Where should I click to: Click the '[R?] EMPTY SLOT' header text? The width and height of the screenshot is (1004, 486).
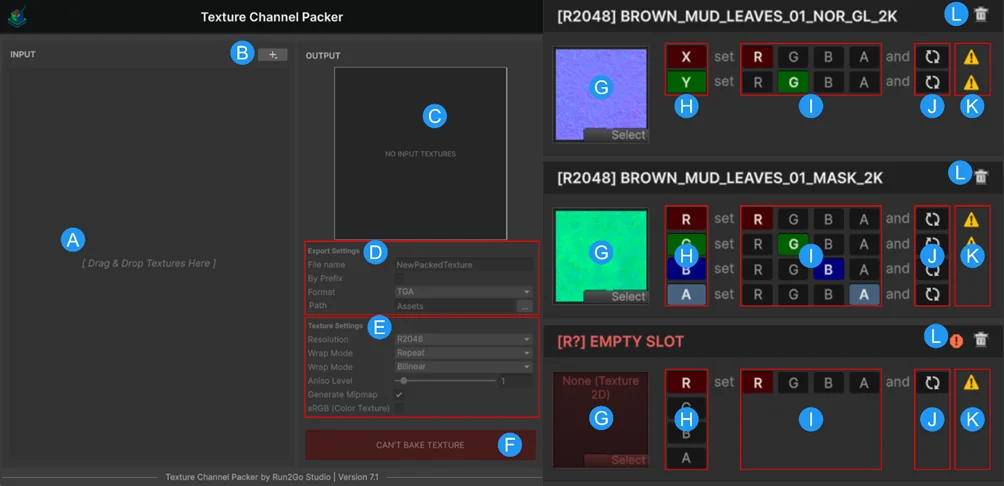(x=620, y=341)
